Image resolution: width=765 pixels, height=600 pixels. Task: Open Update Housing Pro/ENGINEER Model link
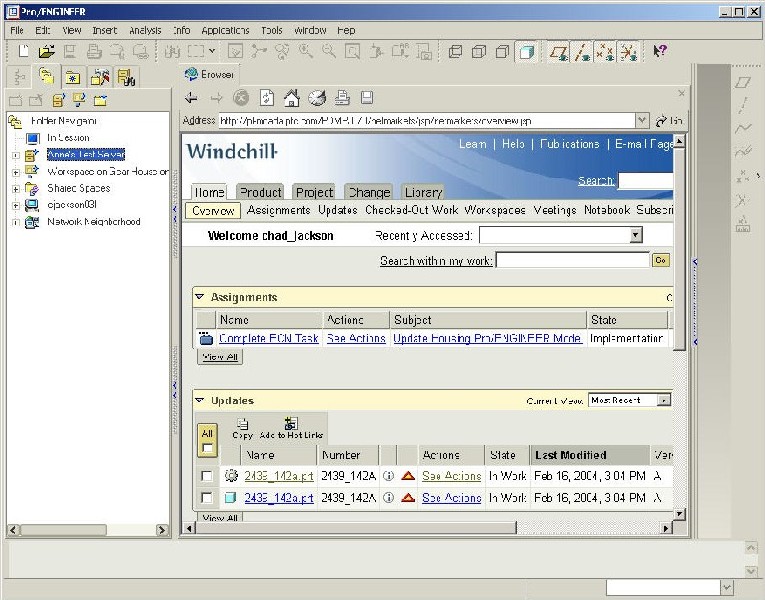pyautogui.click(x=487, y=338)
